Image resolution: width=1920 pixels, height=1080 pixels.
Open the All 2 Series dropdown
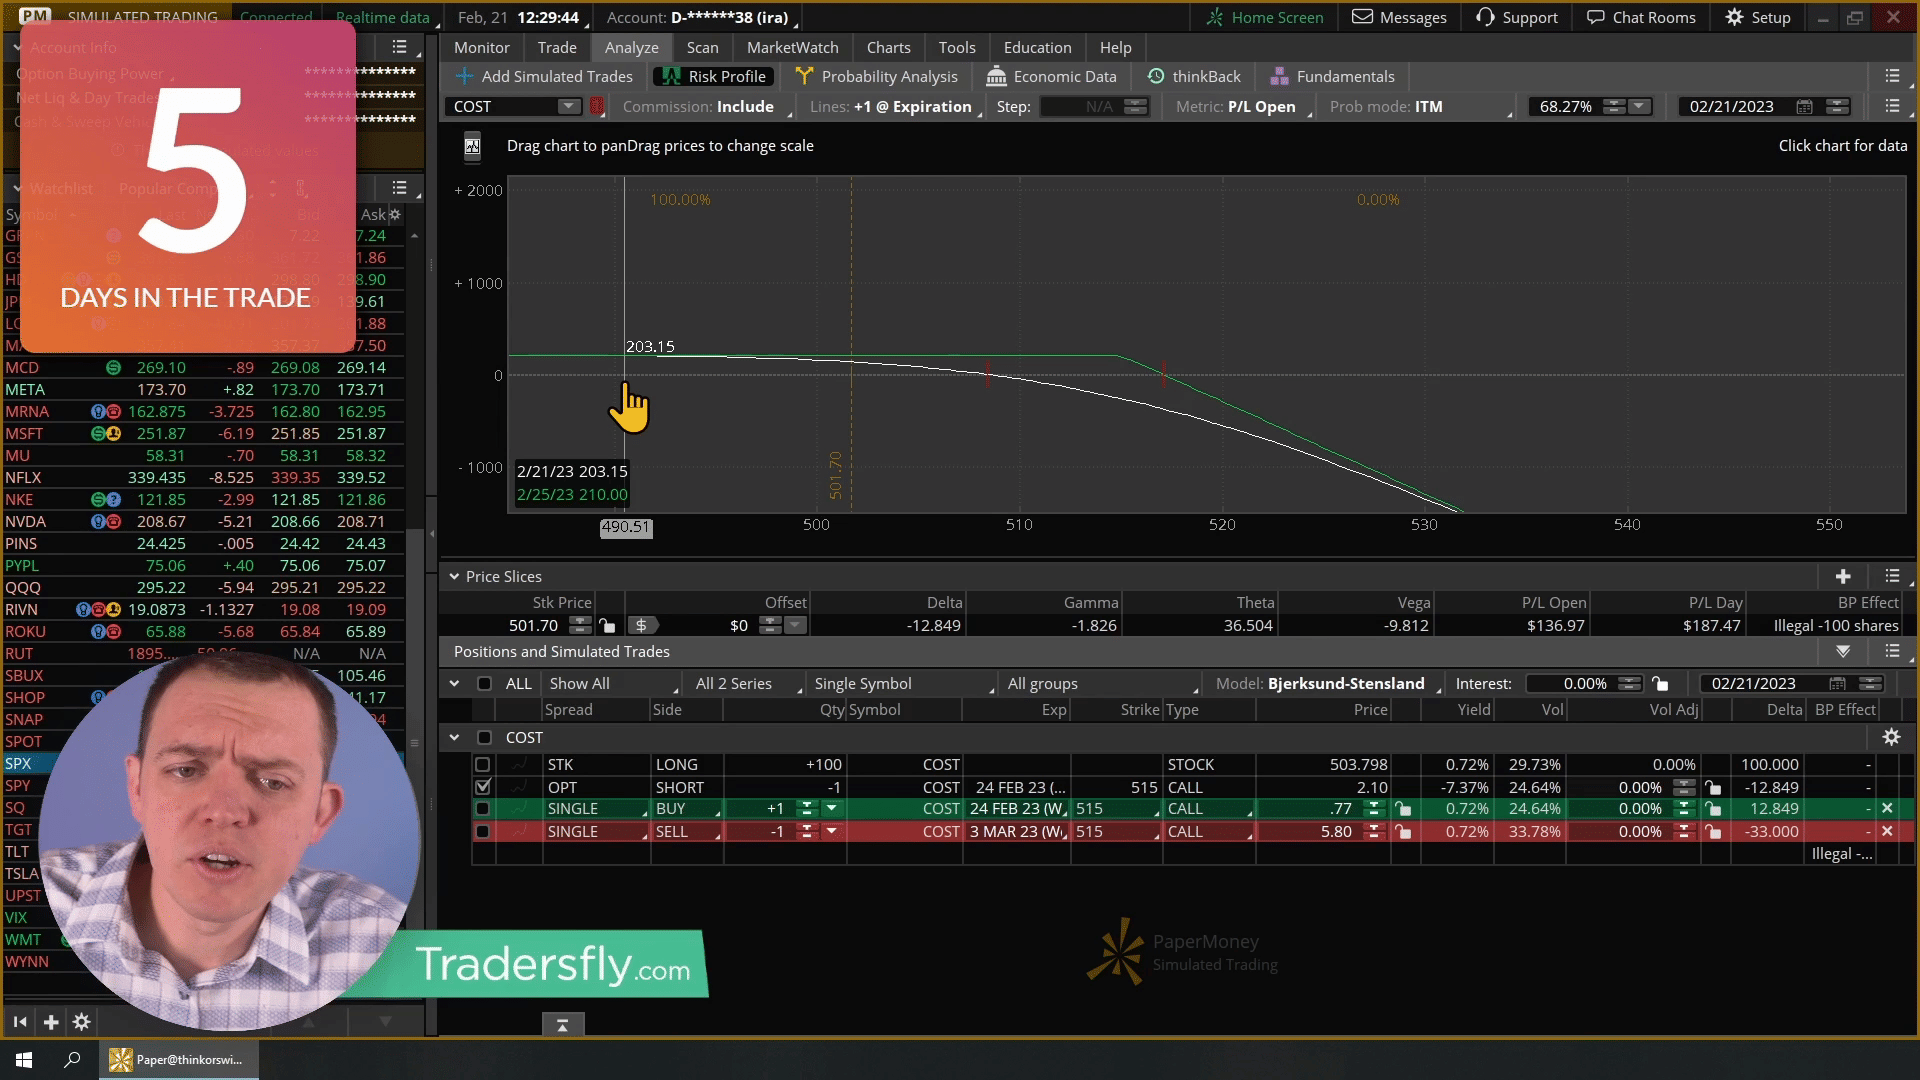tap(748, 683)
